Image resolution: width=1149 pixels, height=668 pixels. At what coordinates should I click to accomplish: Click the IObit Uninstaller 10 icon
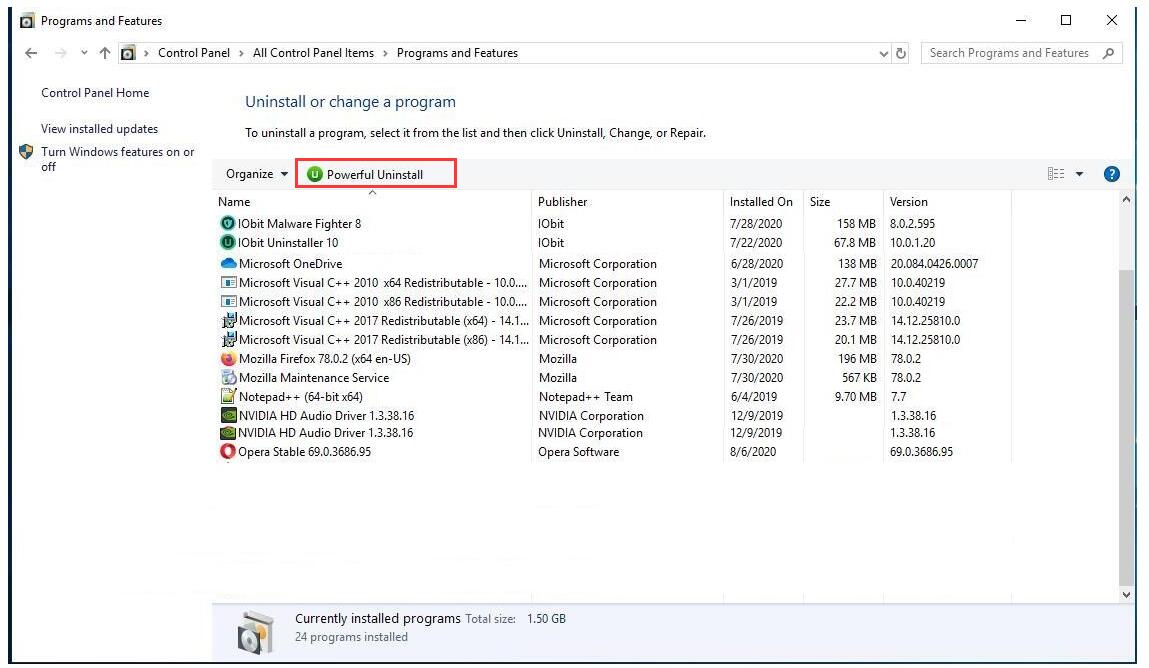click(x=228, y=242)
